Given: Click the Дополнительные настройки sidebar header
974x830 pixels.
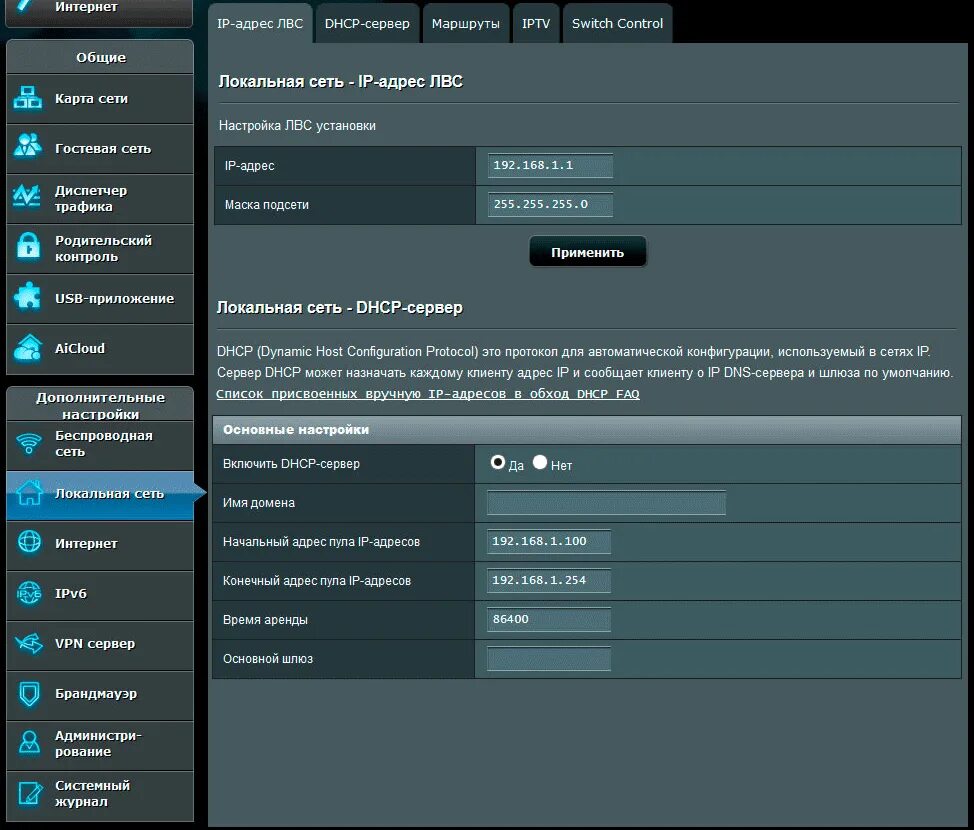Looking at the screenshot, I should pyautogui.click(x=100, y=405).
